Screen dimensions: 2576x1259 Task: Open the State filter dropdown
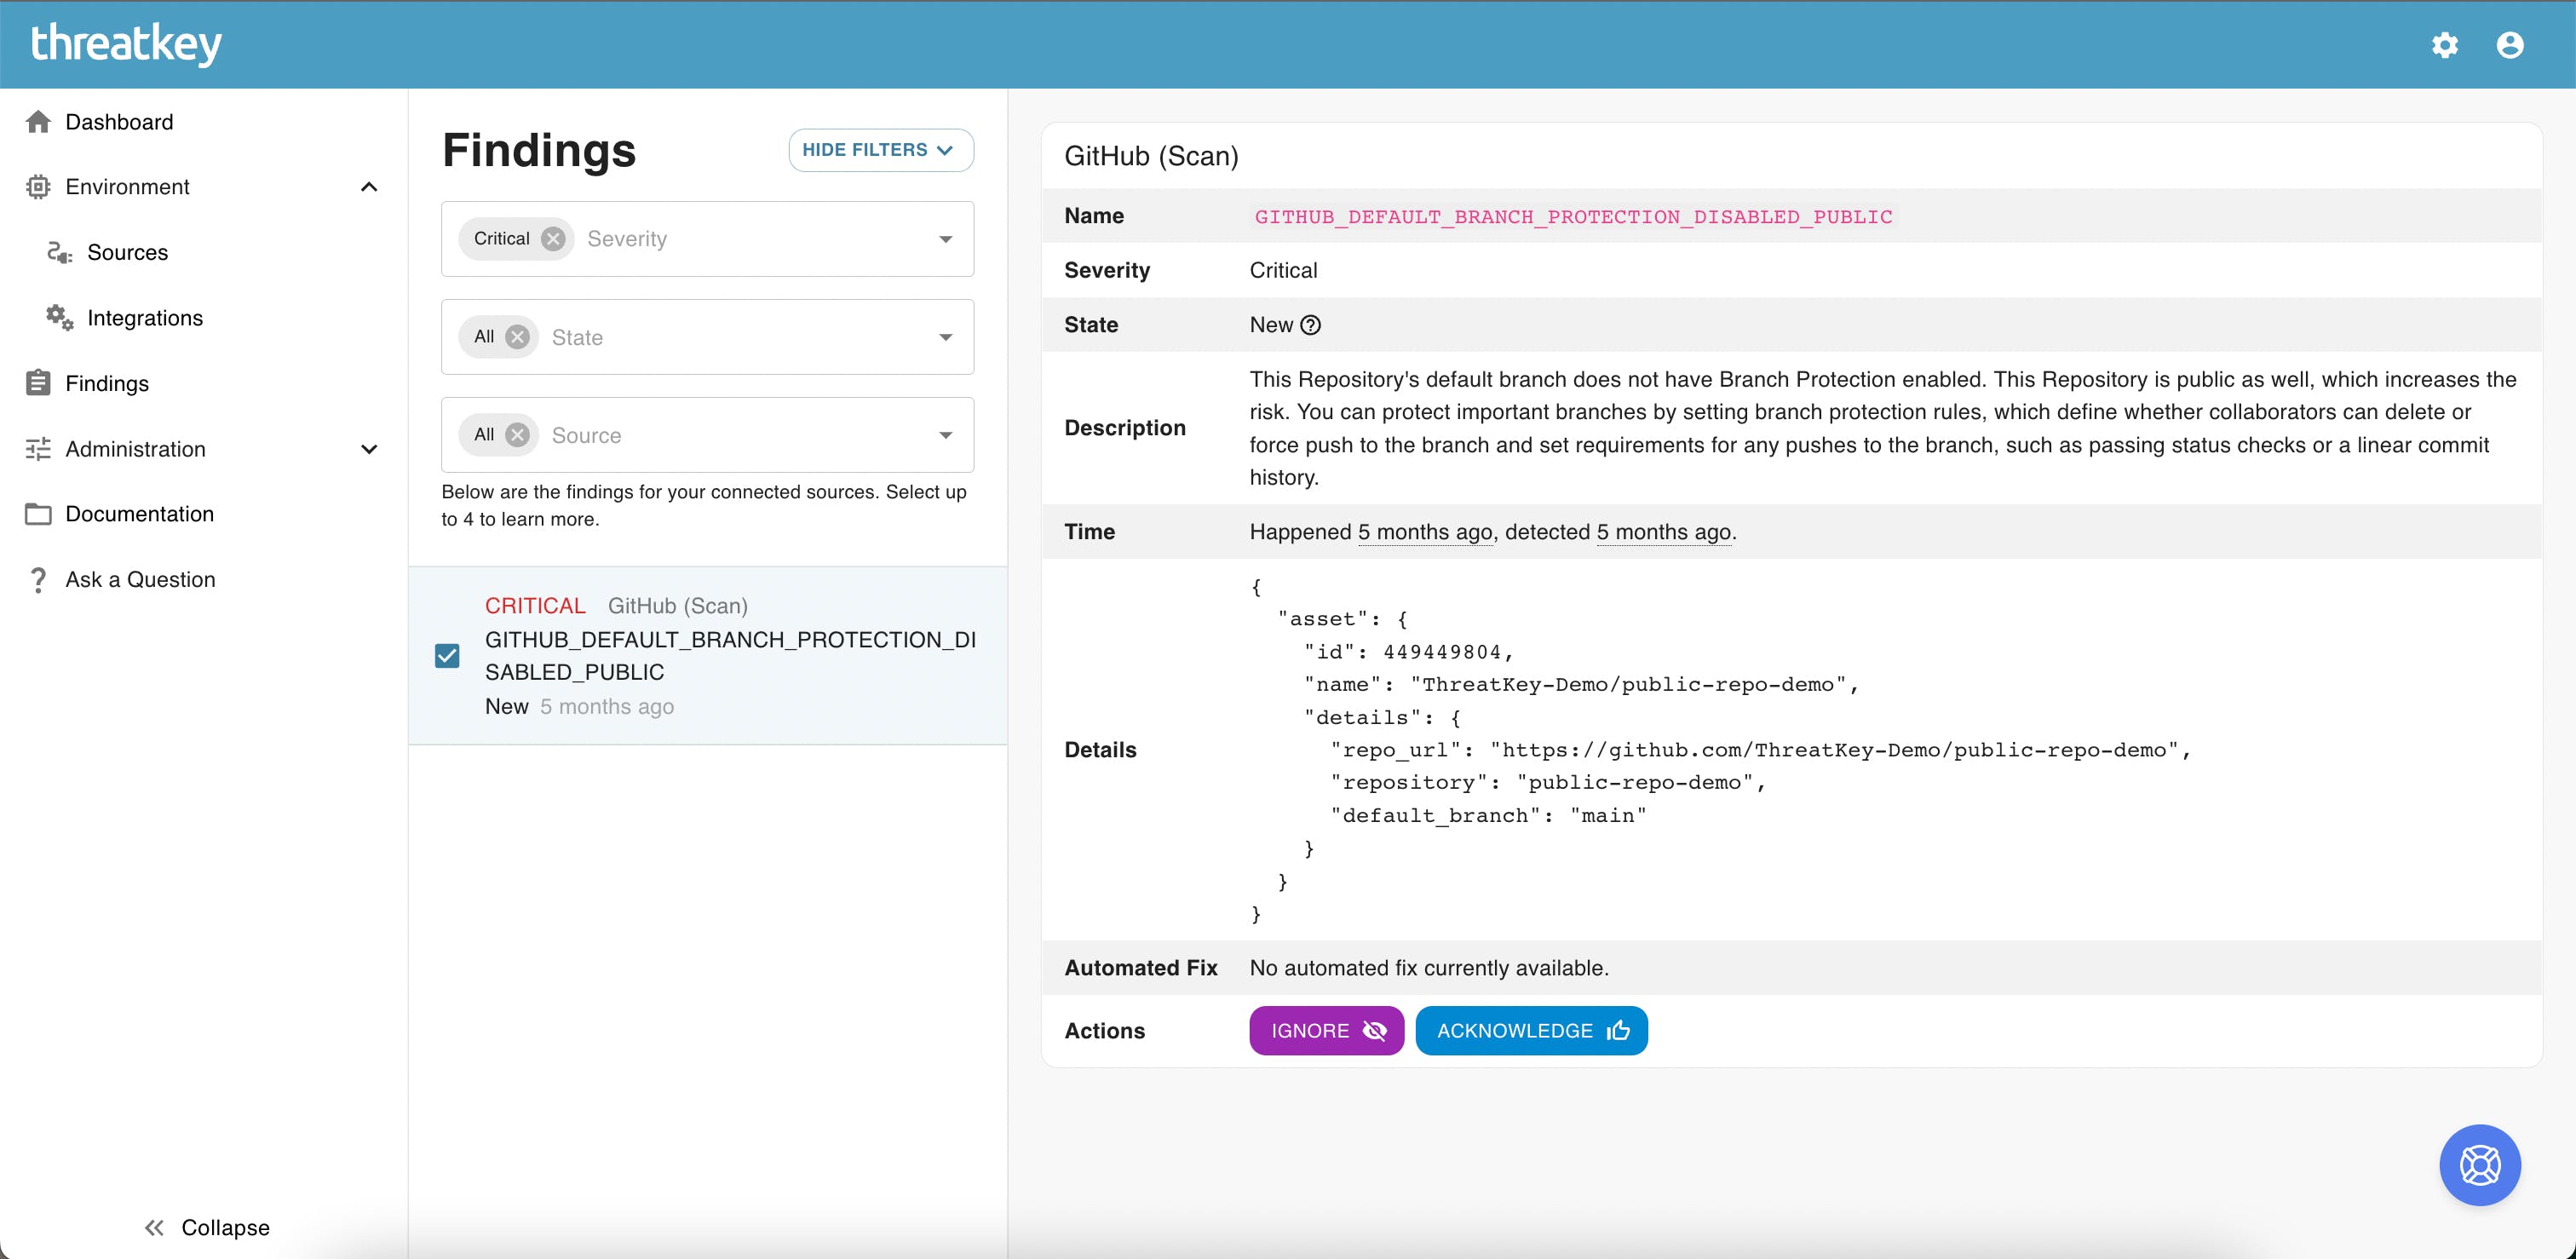(x=945, y=337)
